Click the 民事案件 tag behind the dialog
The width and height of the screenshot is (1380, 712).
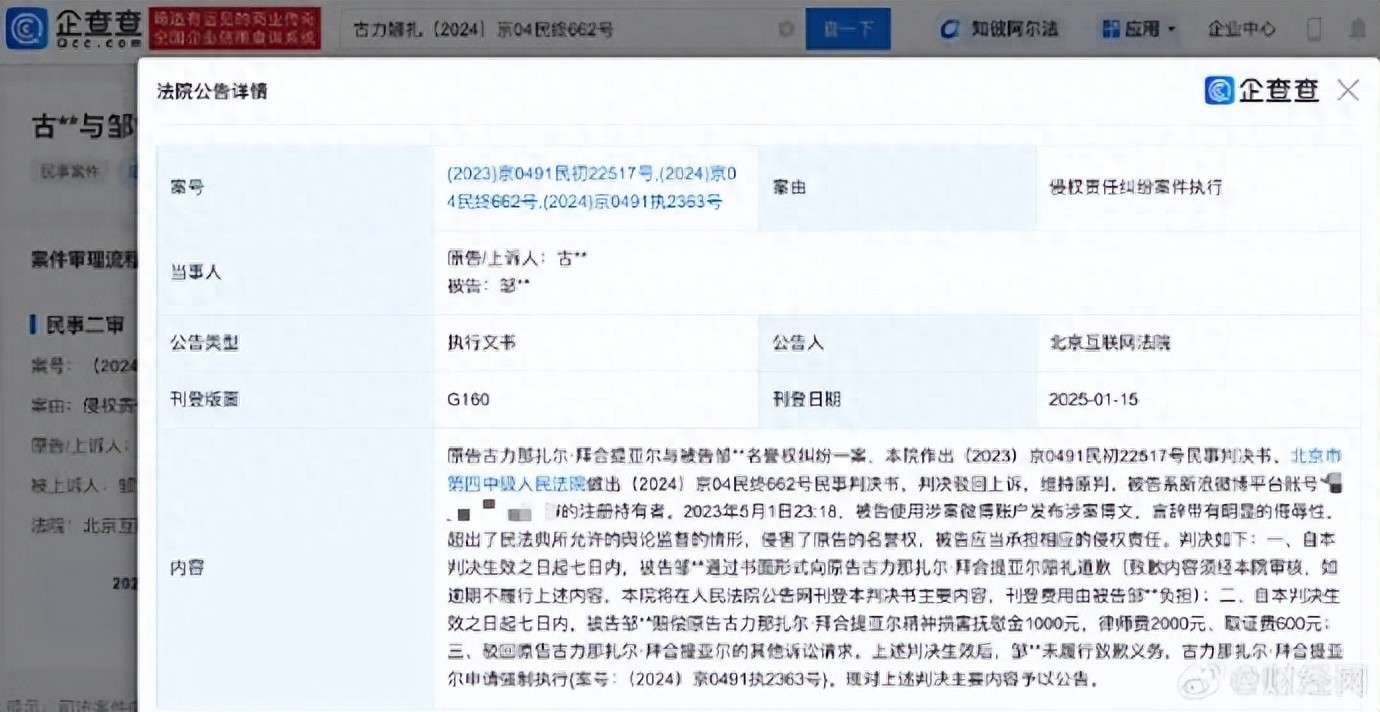[70, 171]
